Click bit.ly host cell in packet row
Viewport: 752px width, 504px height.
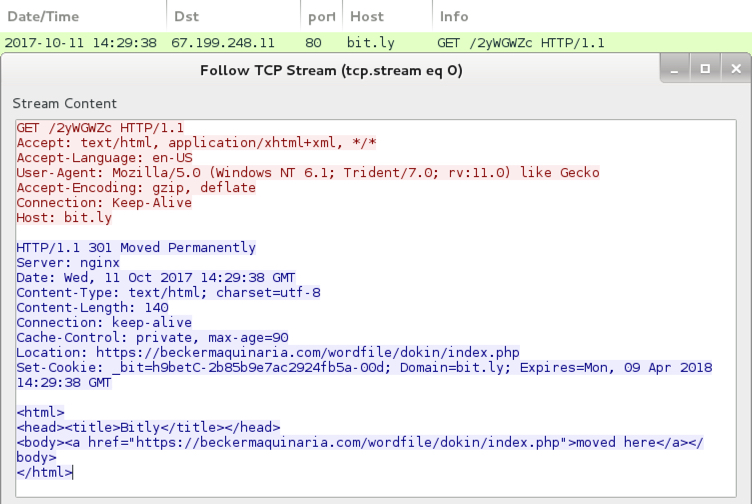coord(371,43)
